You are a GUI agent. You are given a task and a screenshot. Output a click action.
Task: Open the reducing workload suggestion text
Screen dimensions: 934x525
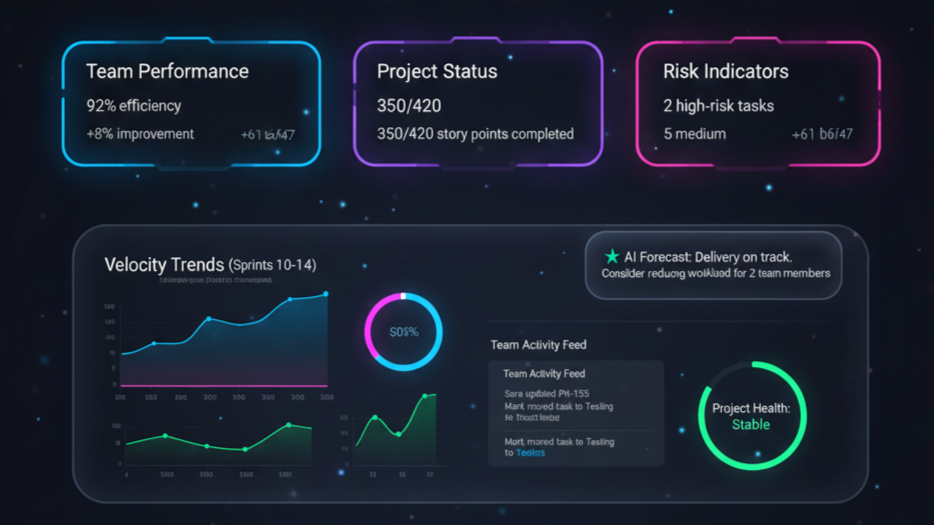pyautogui.click(x=715, y=273)
